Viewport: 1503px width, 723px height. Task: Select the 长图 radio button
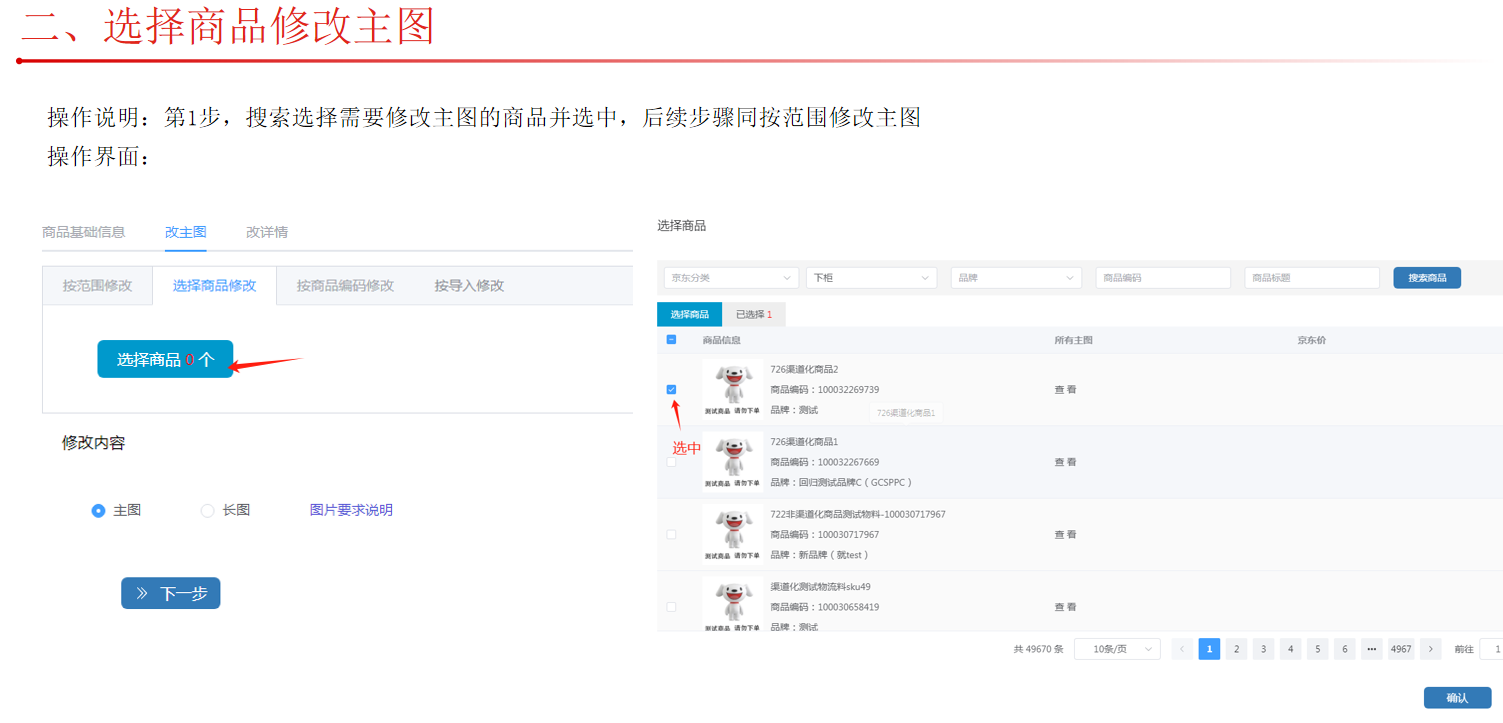coord(208,511)
